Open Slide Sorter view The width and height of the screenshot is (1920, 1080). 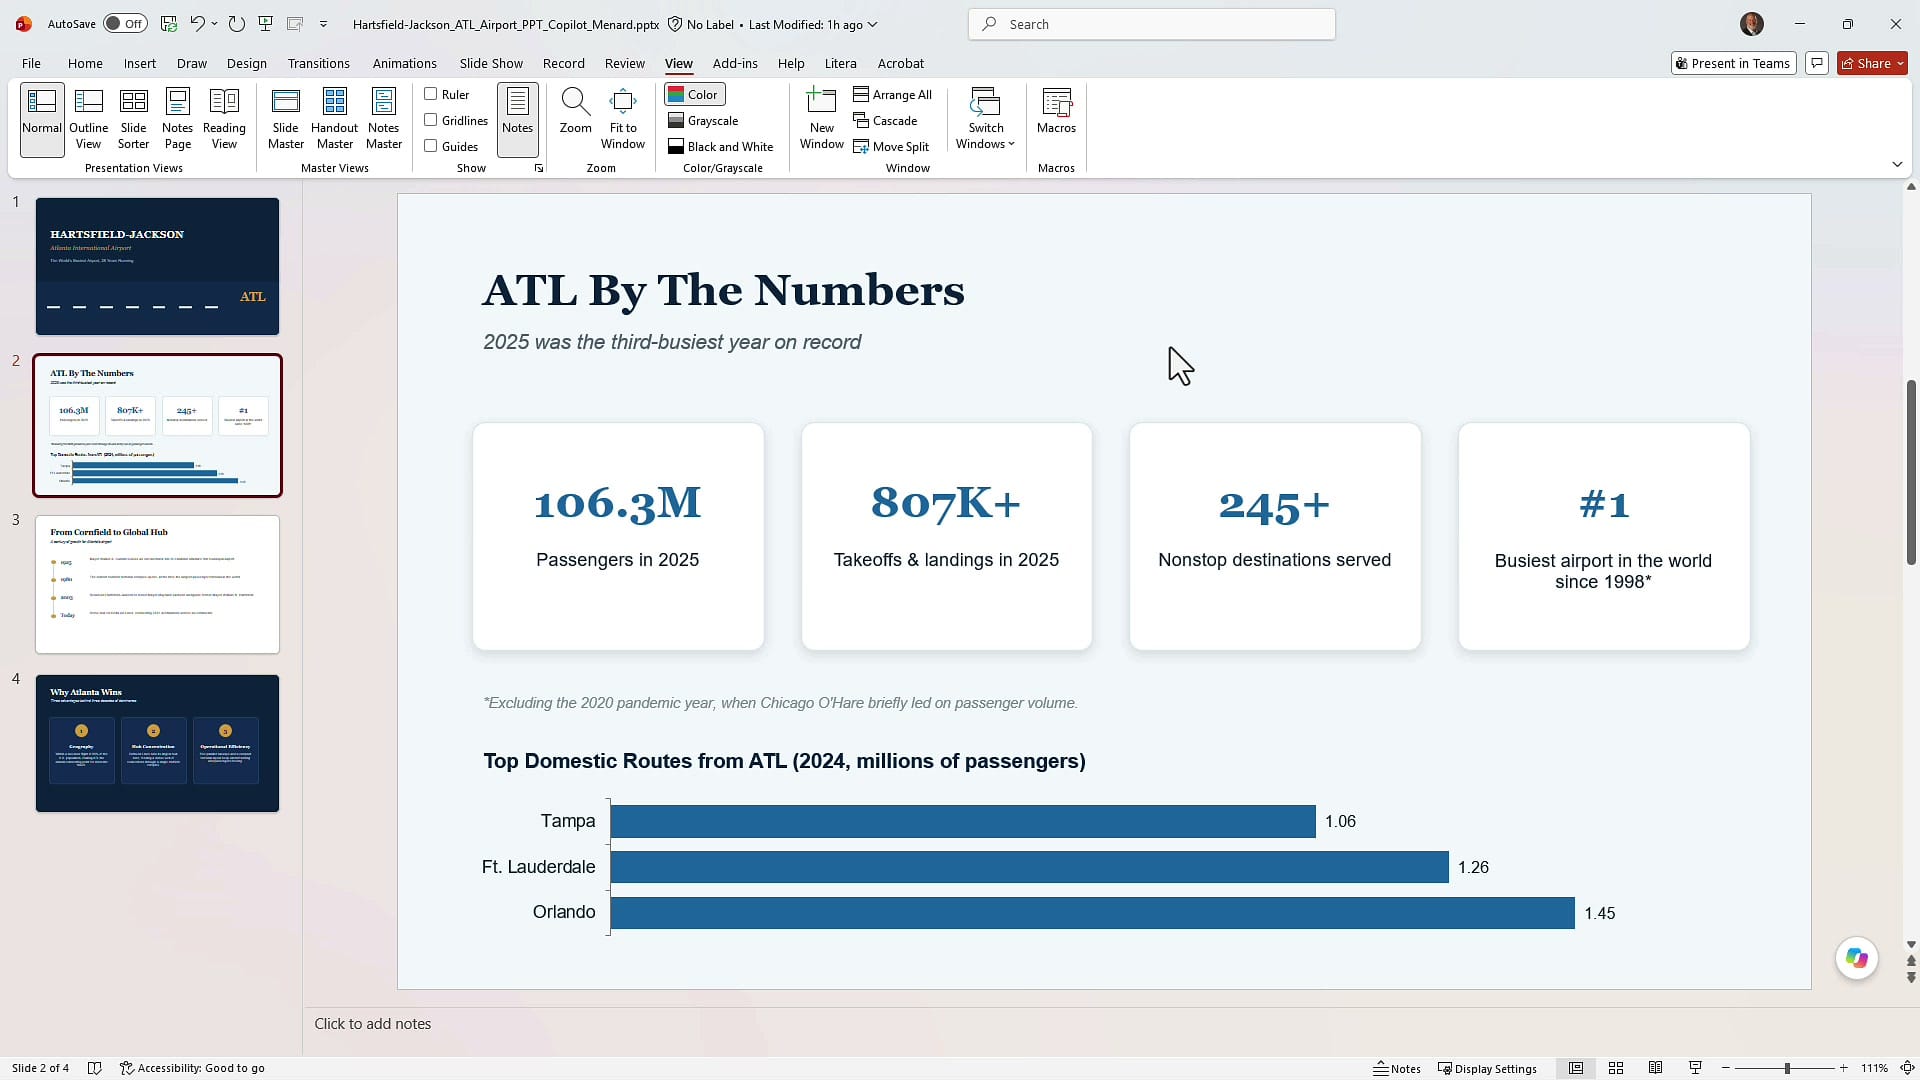click(x=133, y=119)
